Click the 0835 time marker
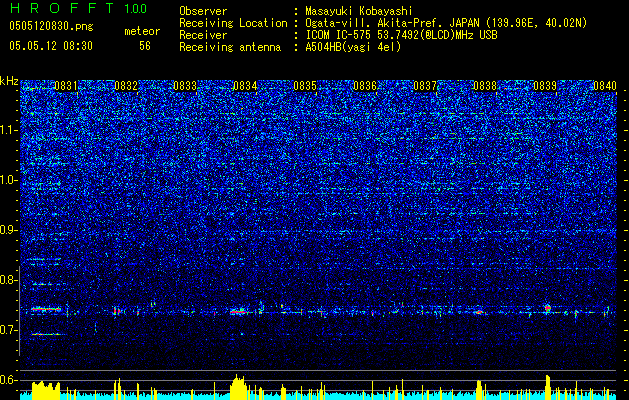Viewport: 629px width, 400px height. (x=305, y=86)
